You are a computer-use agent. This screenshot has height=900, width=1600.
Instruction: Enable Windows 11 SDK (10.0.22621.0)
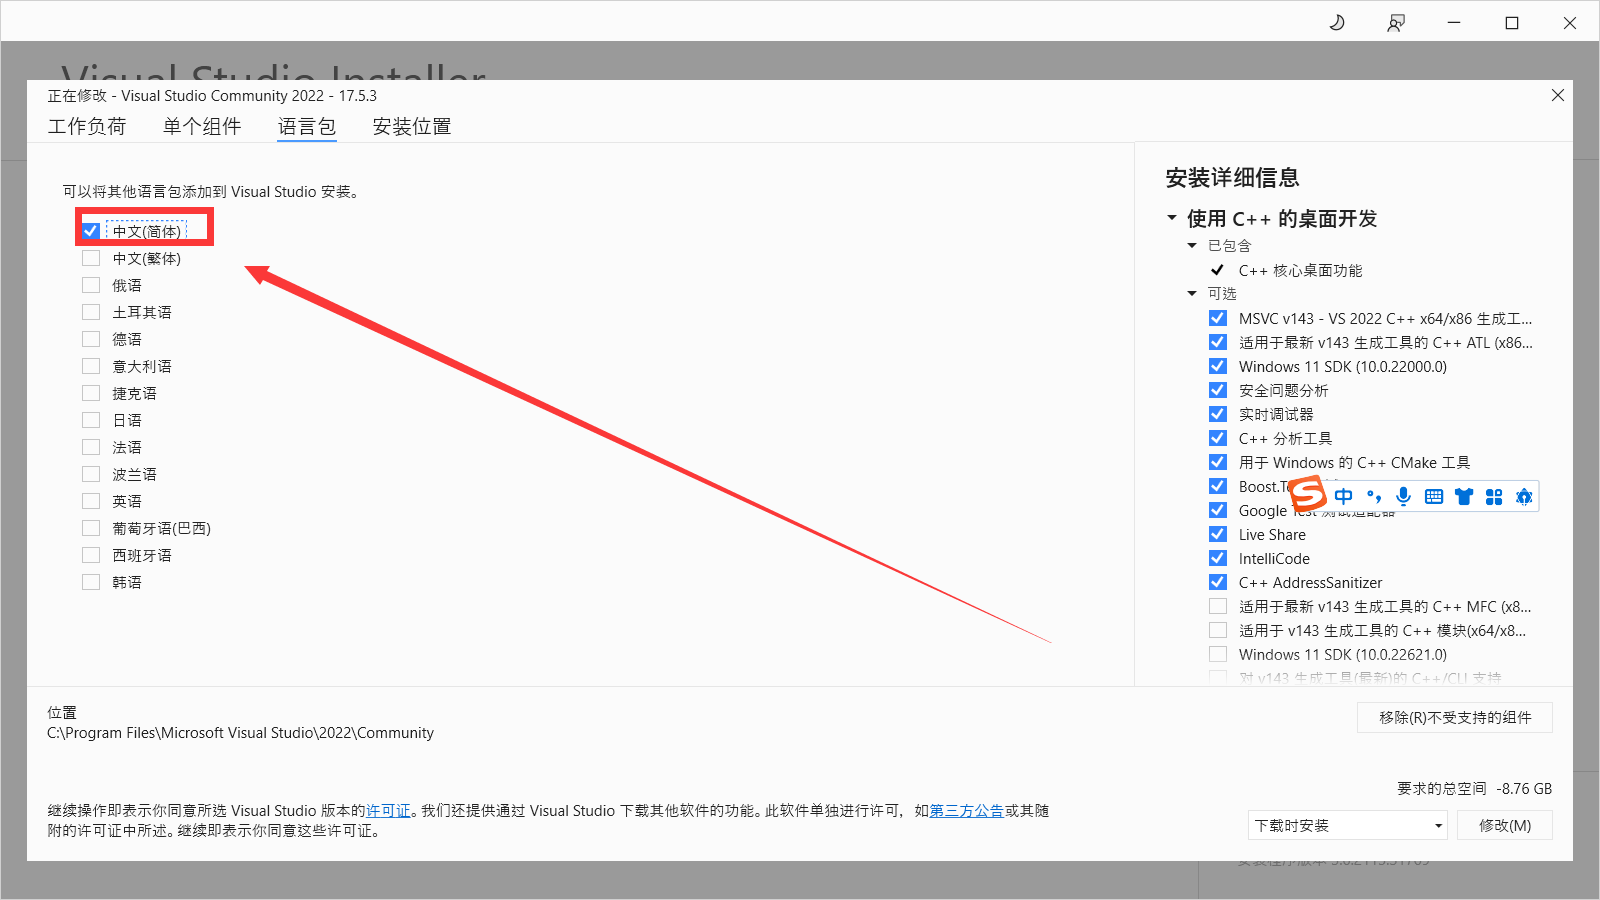tap(1218, 654)
